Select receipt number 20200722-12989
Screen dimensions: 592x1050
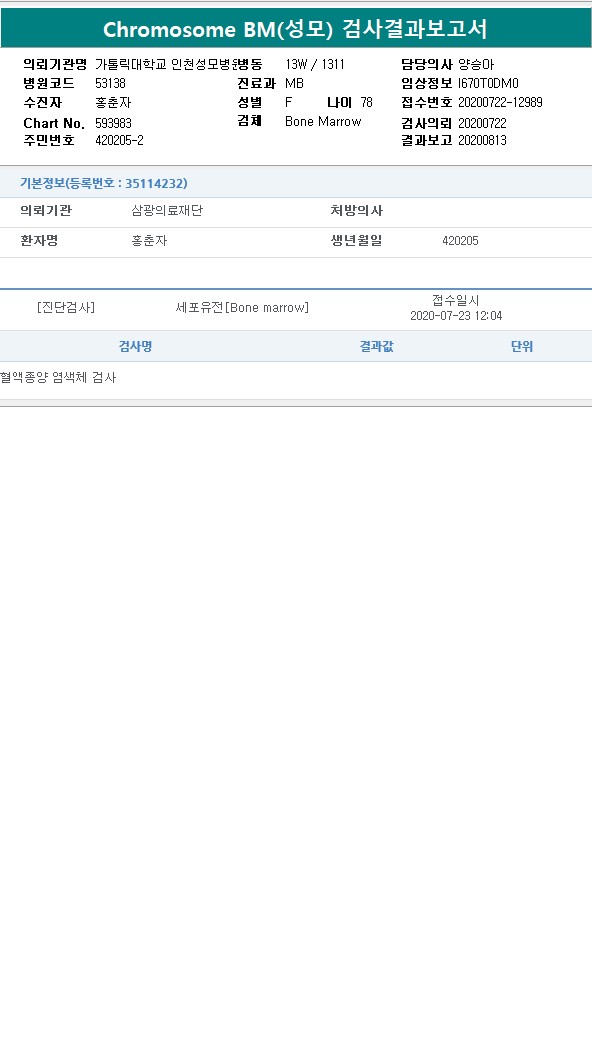click(x=500, y=102)
